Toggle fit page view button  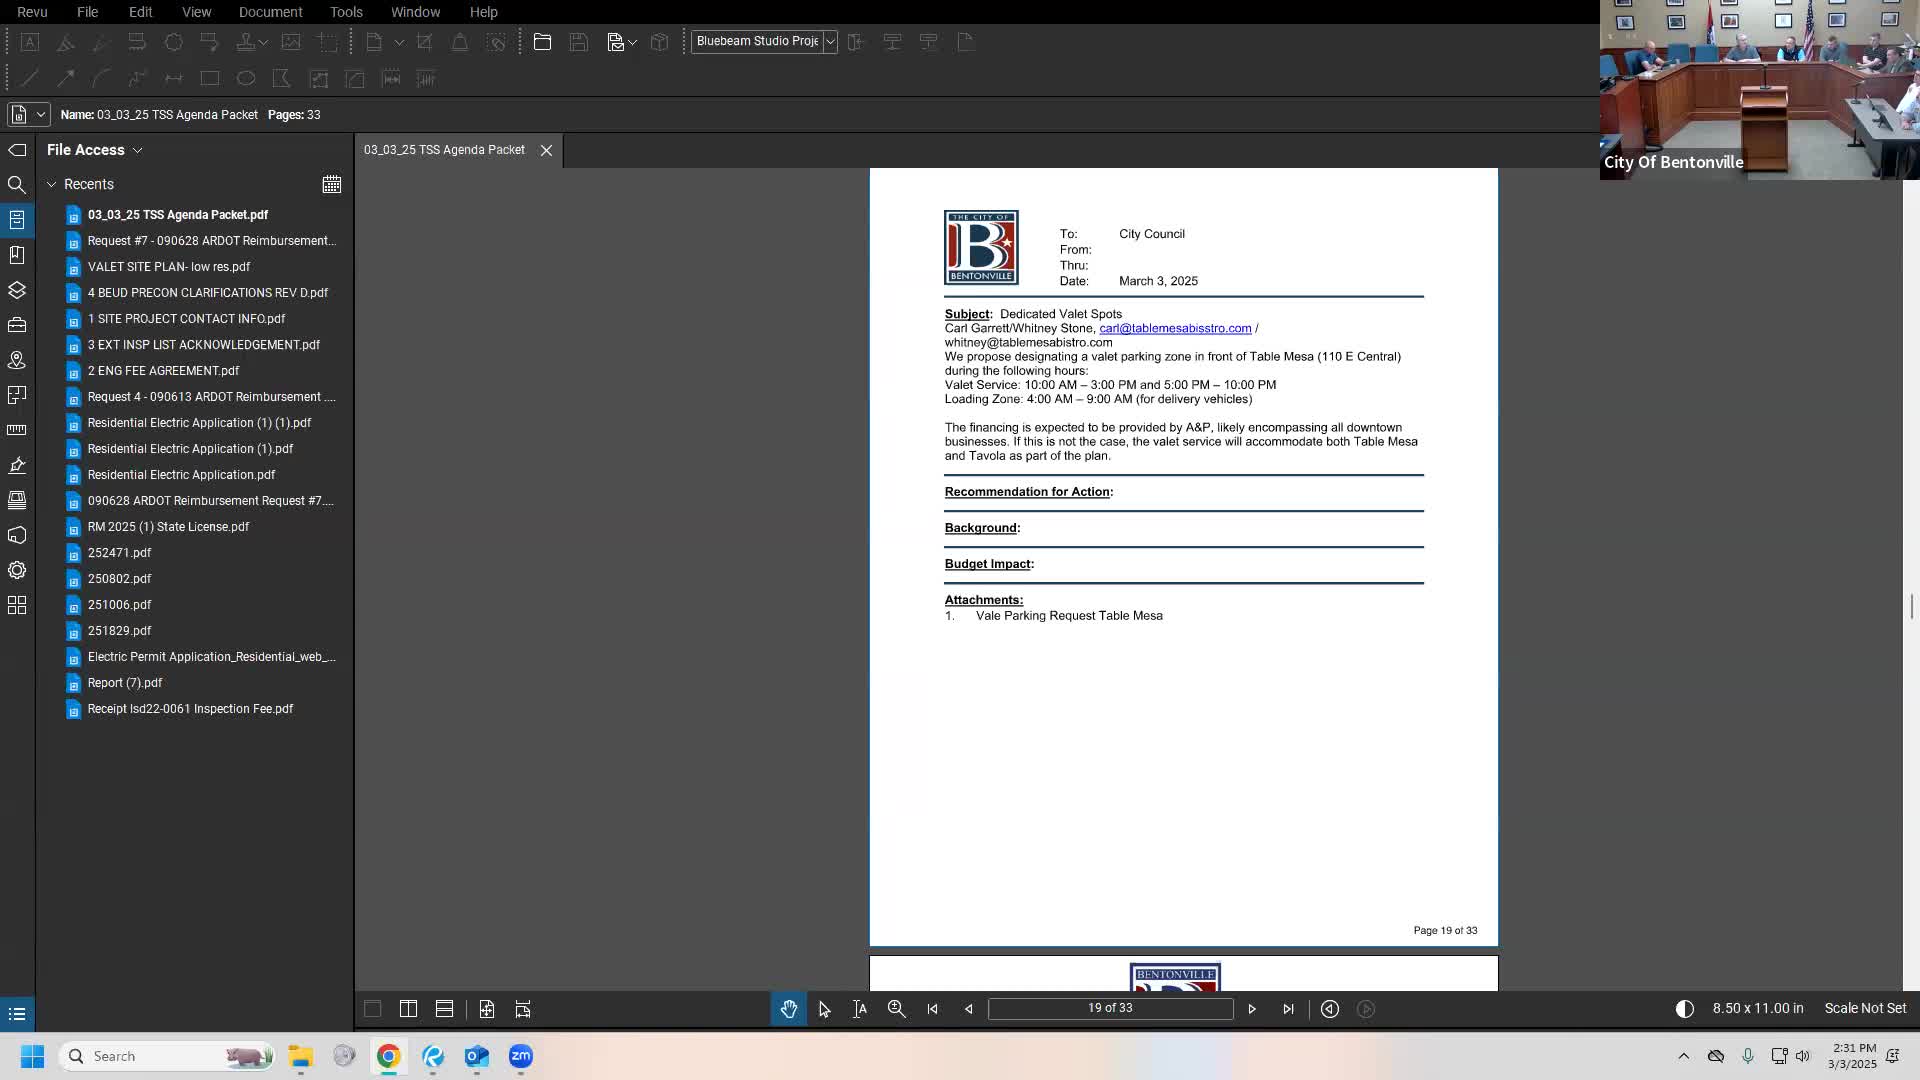pyautogui.click(x=487, y=1009)
